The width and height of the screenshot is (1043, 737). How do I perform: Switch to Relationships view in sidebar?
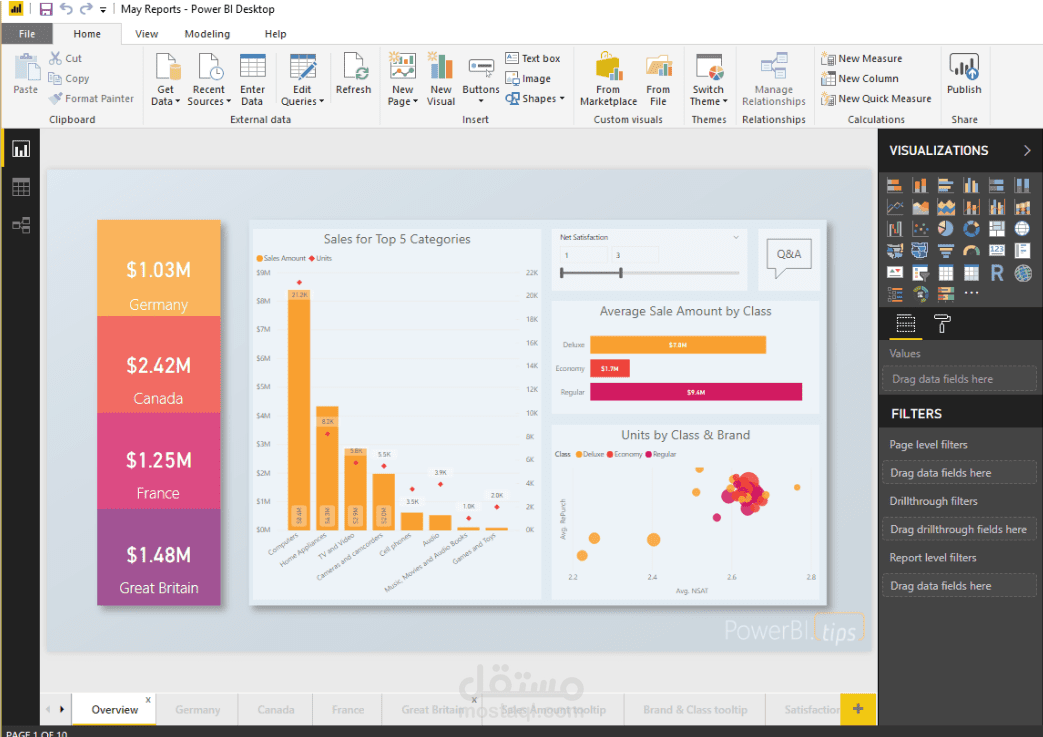click(21, 225)
